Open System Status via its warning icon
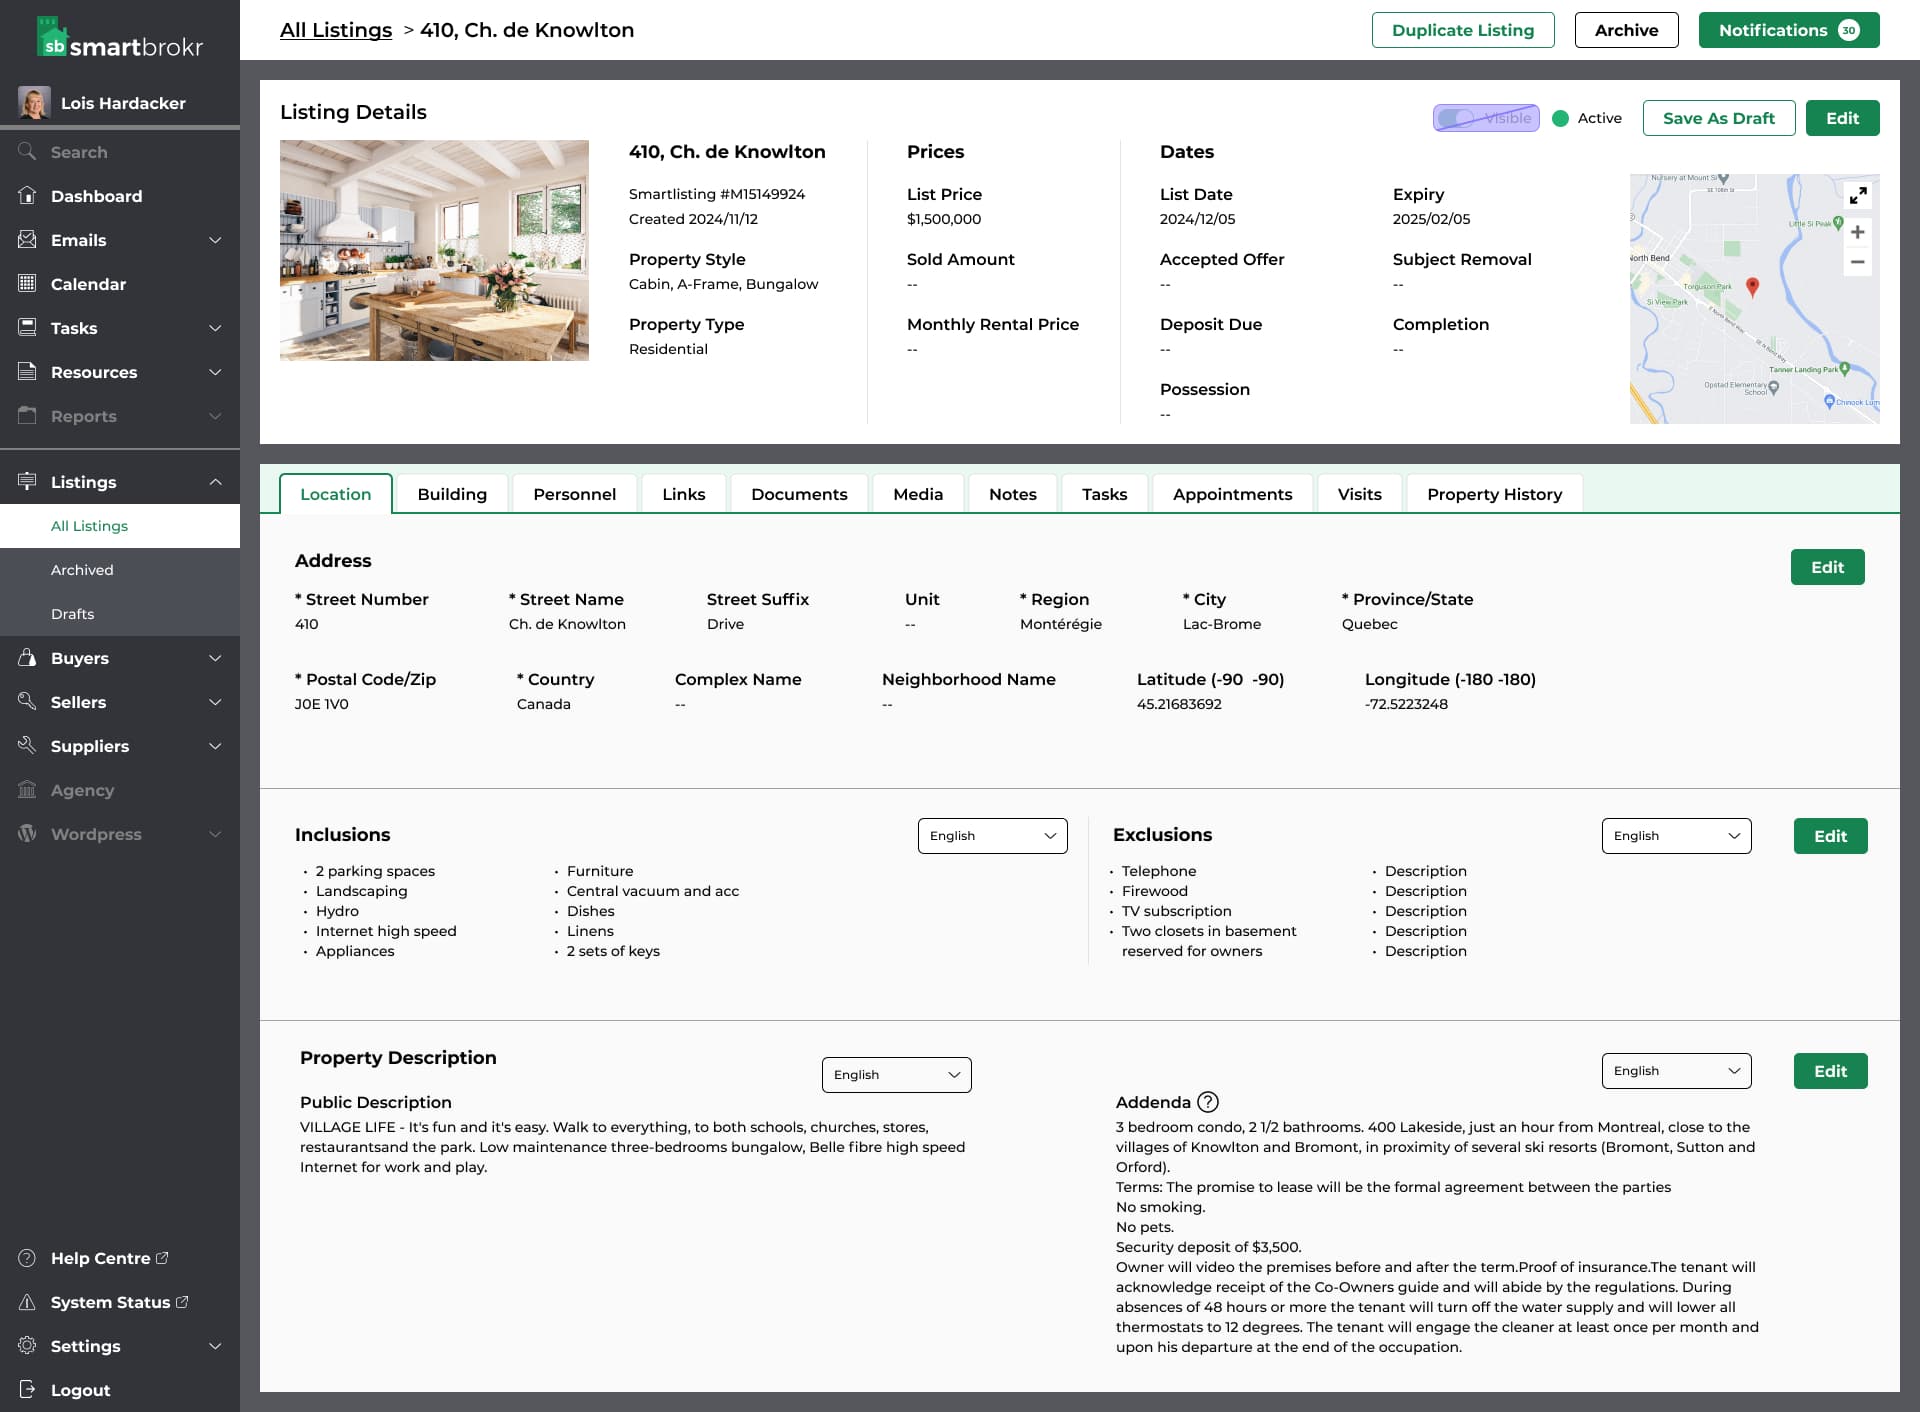 [27, 1302]
